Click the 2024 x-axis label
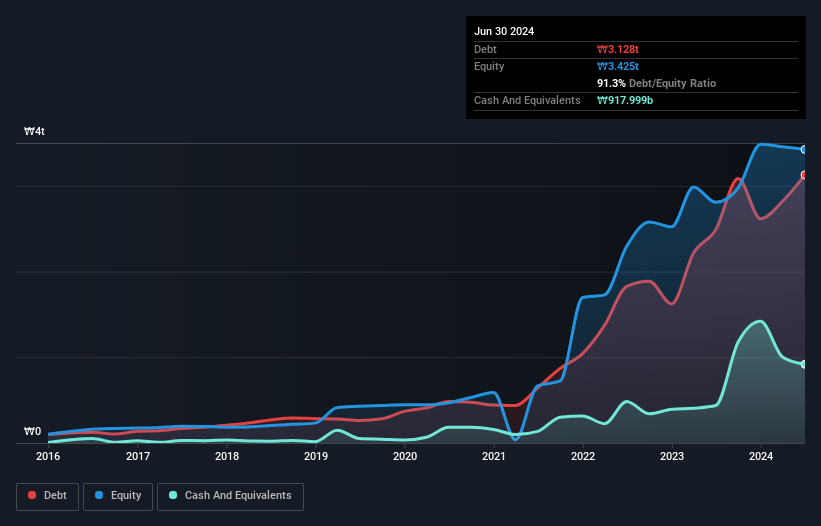Screen dimensions: 821x526 point(761,456)
